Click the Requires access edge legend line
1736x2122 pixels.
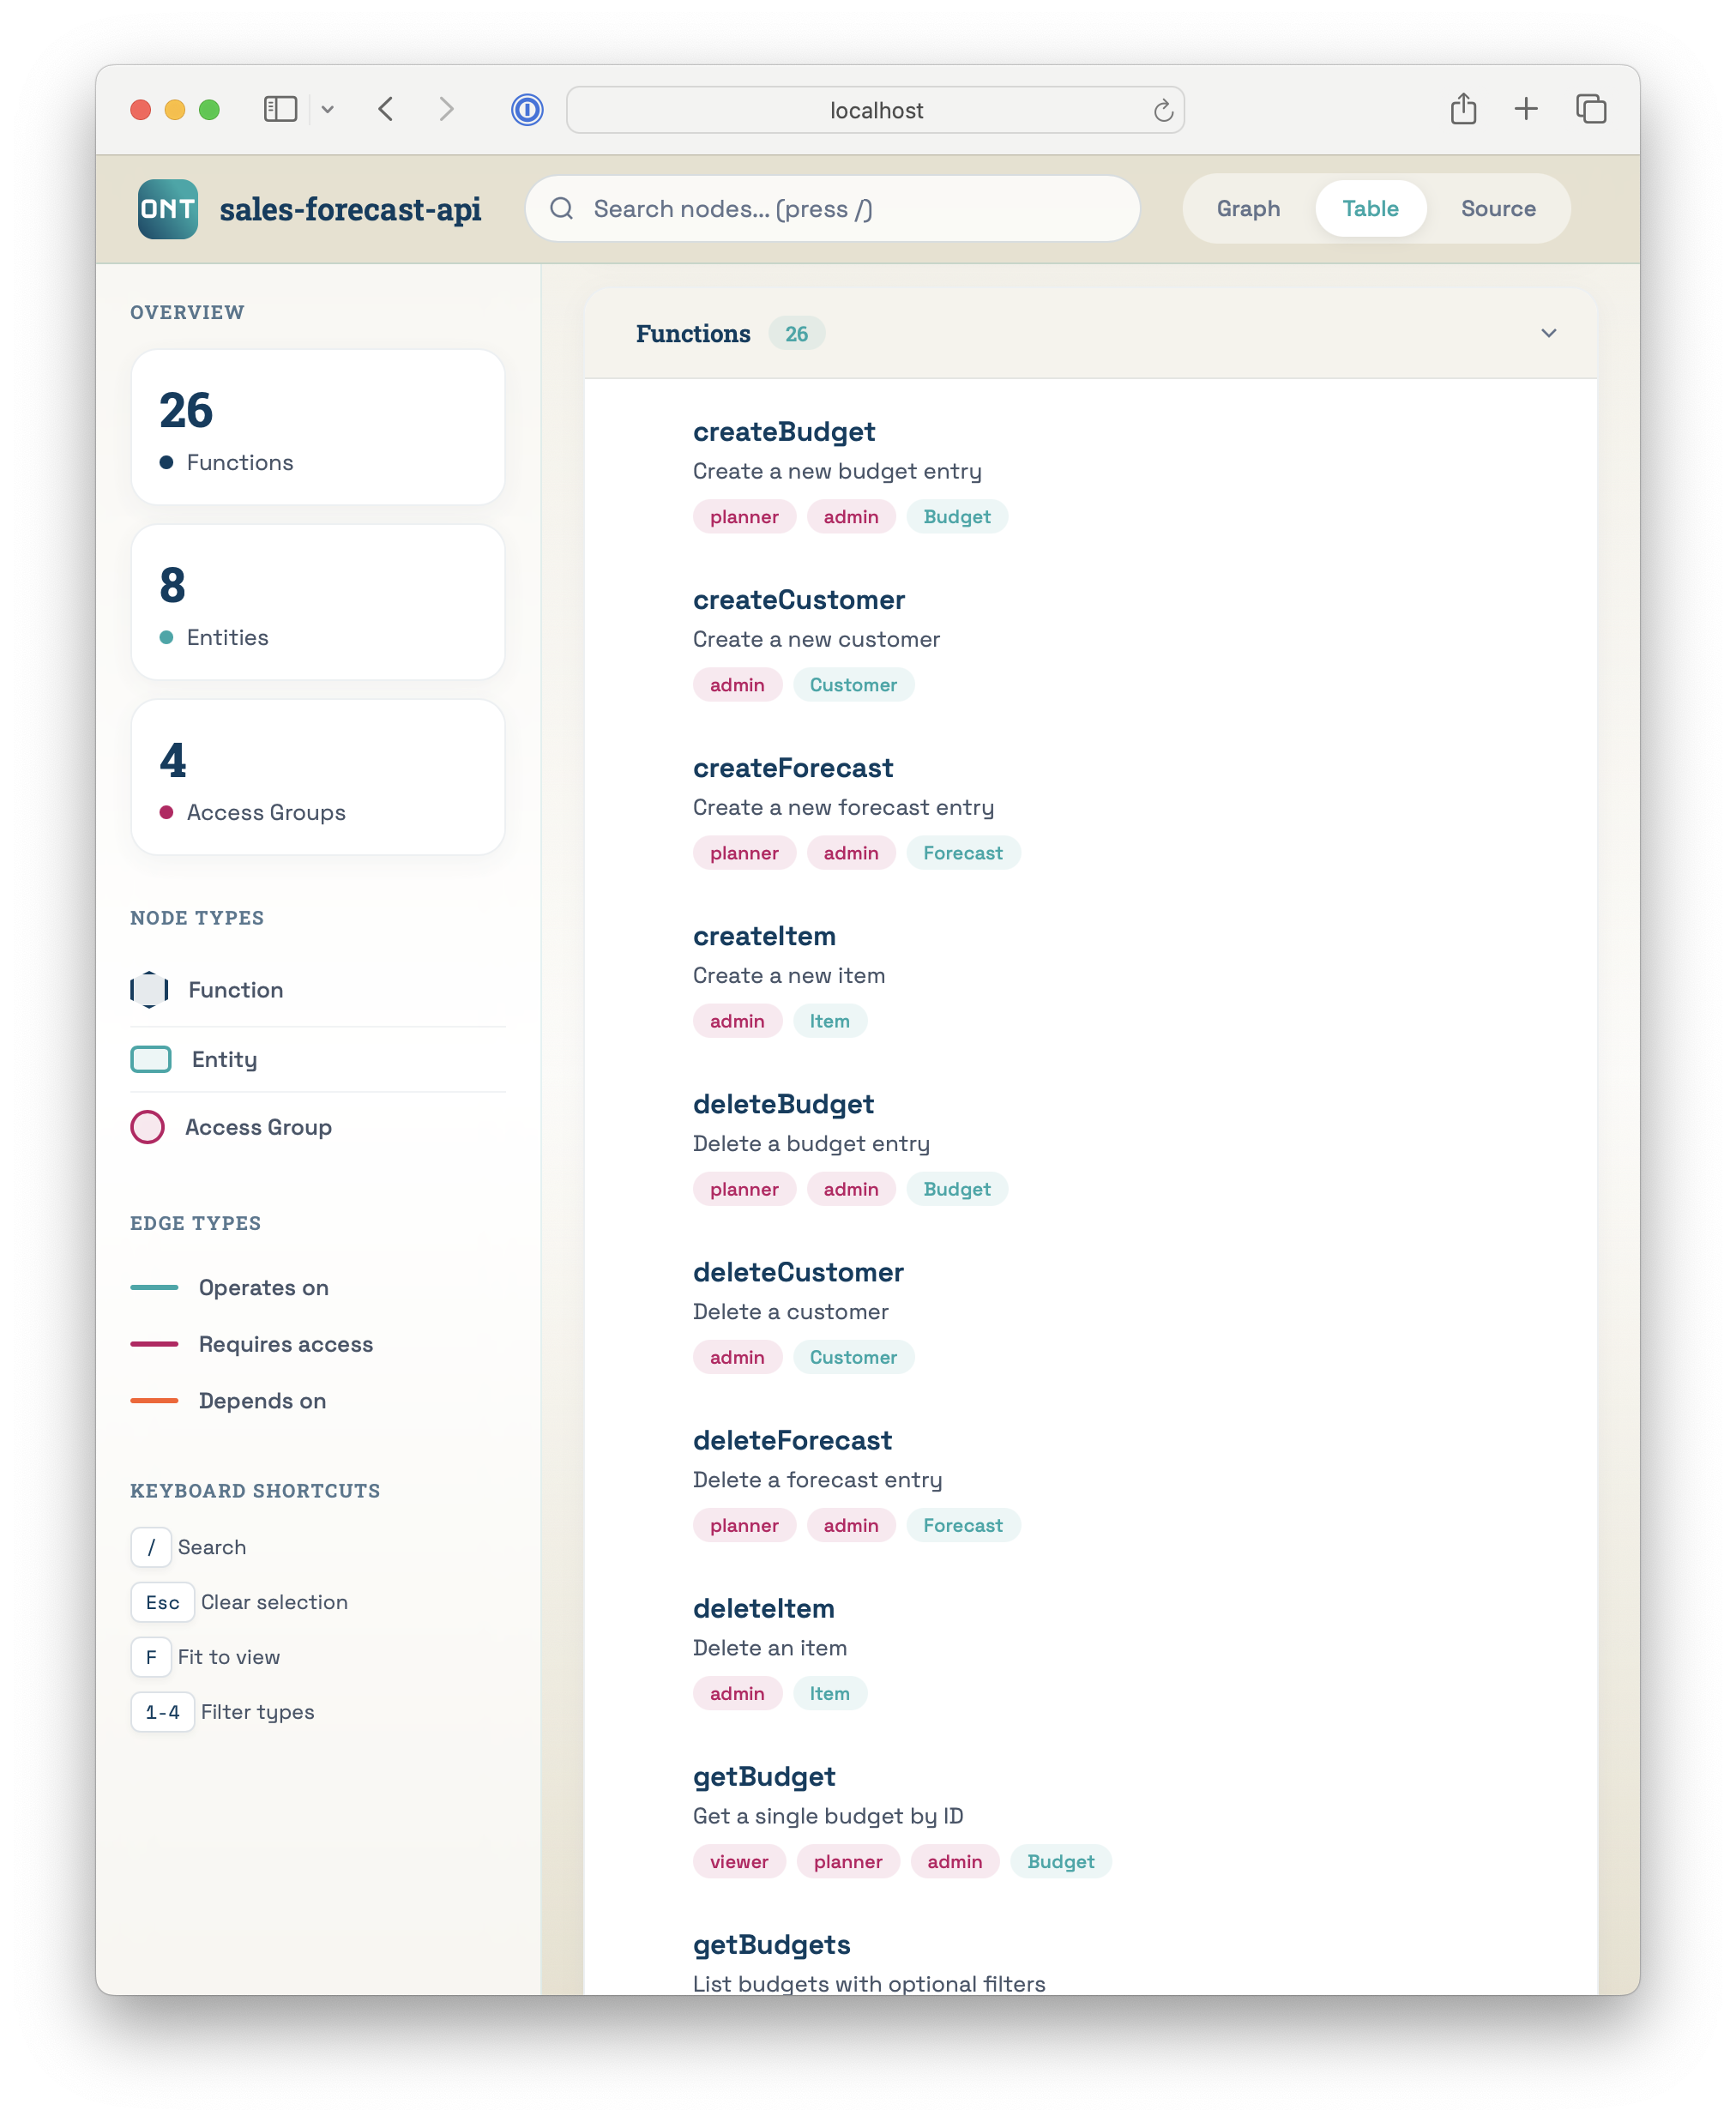tap(154, 1344)
